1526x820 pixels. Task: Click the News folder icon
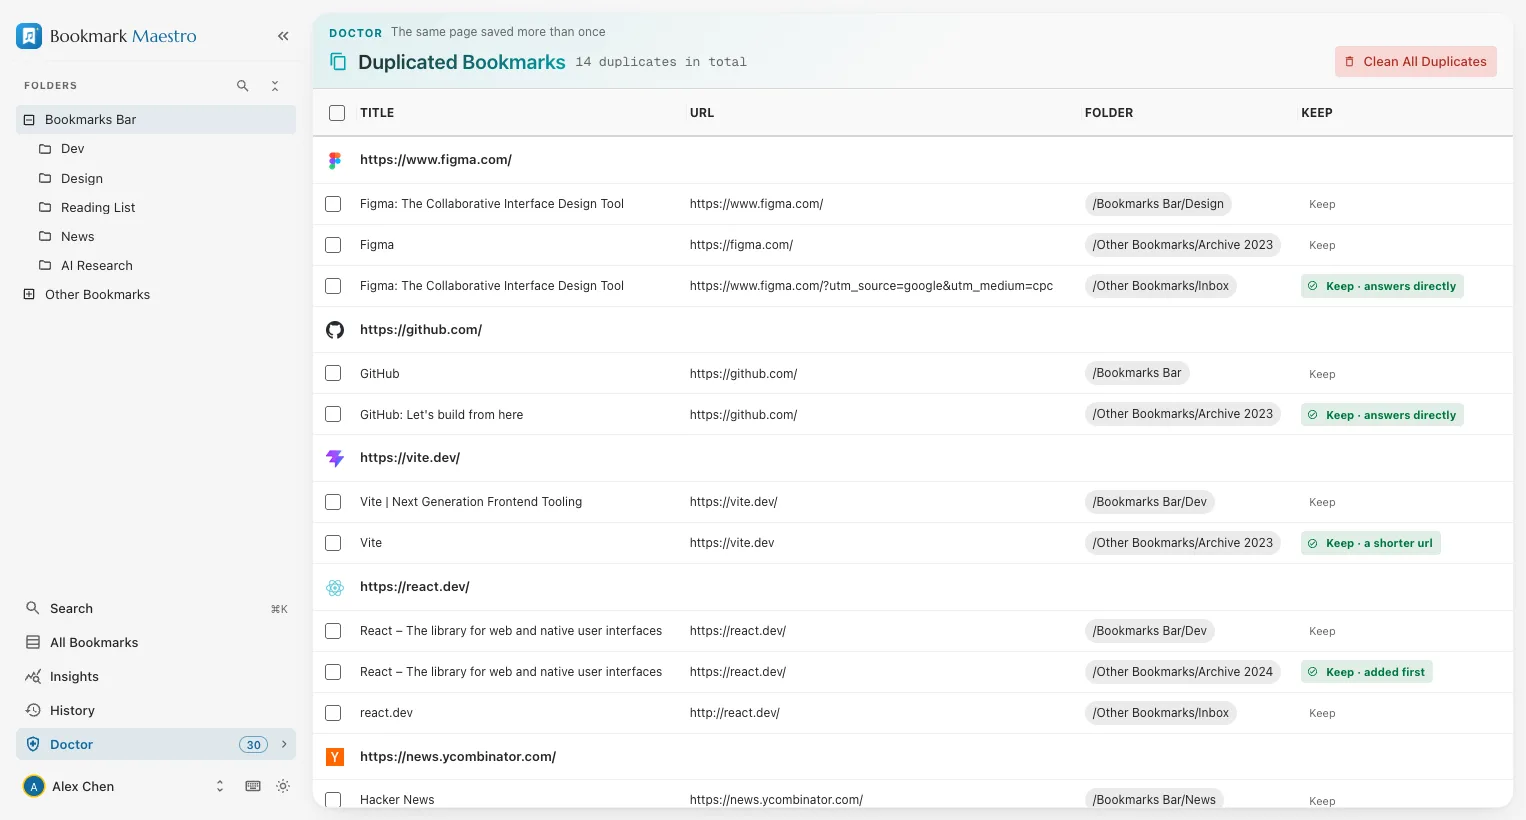pos(45,236)
